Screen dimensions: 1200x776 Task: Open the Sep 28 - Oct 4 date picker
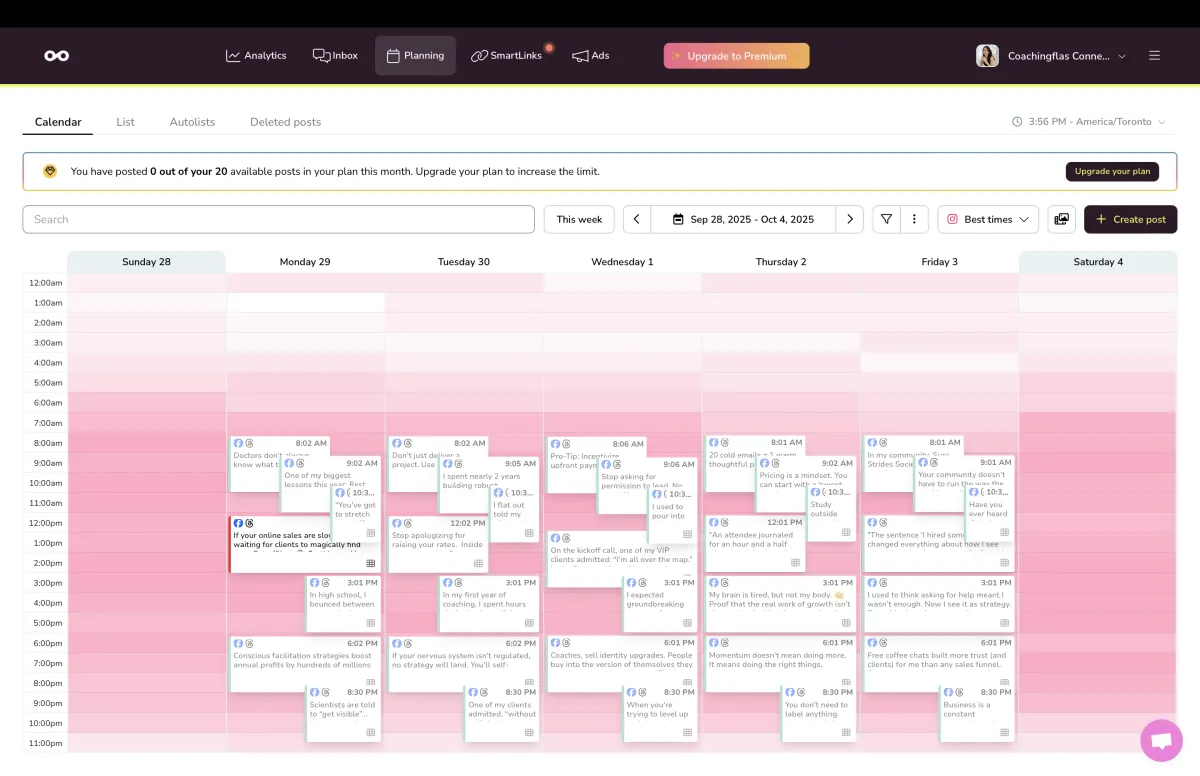743,219
